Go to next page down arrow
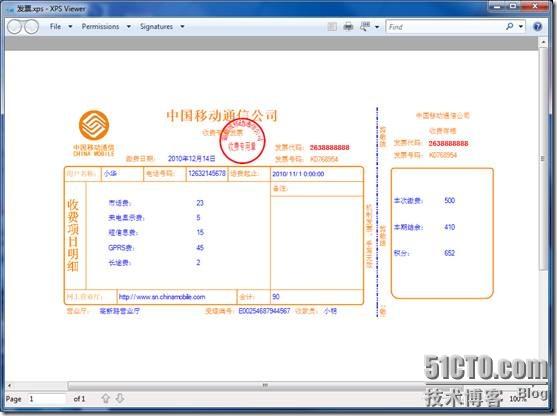 coord(120,398)
